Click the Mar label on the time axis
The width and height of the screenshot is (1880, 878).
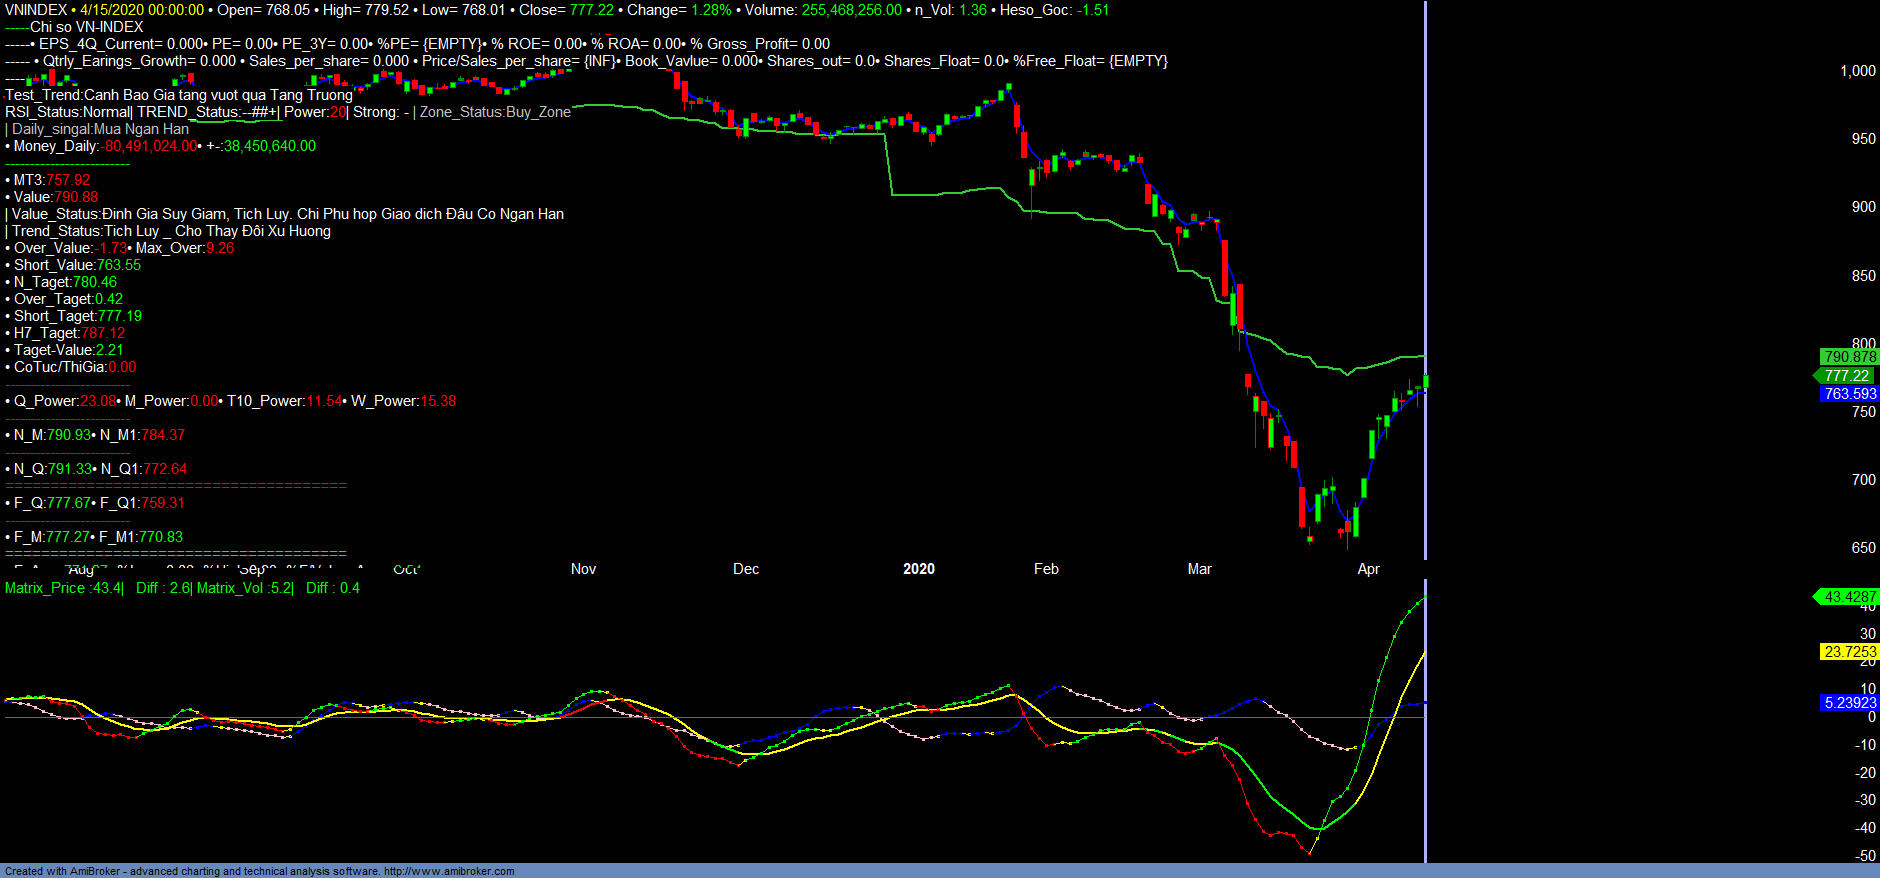click(1199, 569)
